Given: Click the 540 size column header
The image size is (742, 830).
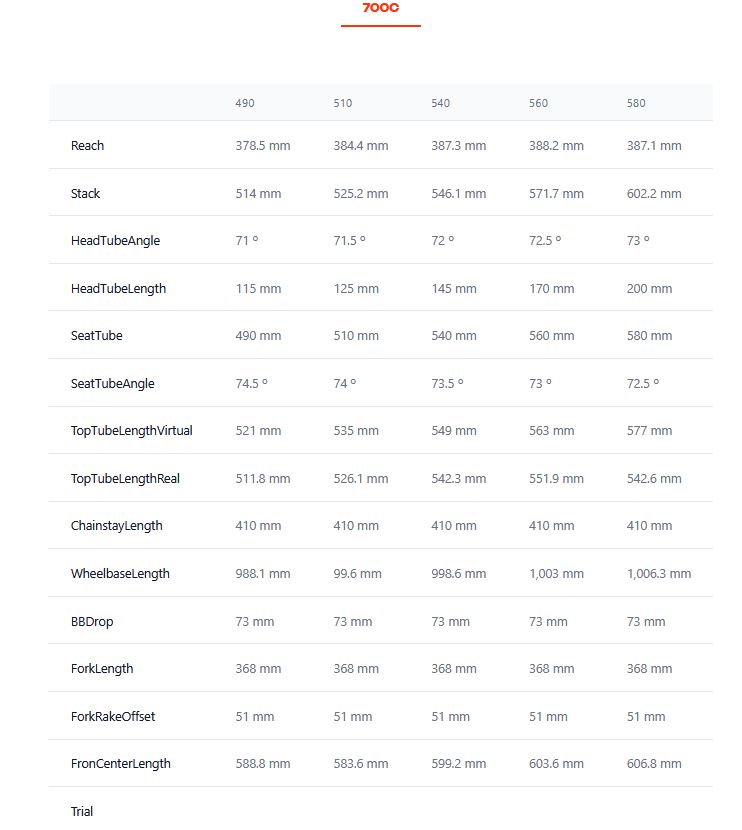Looking at the screenshot, I should click(x=441, y=103).
